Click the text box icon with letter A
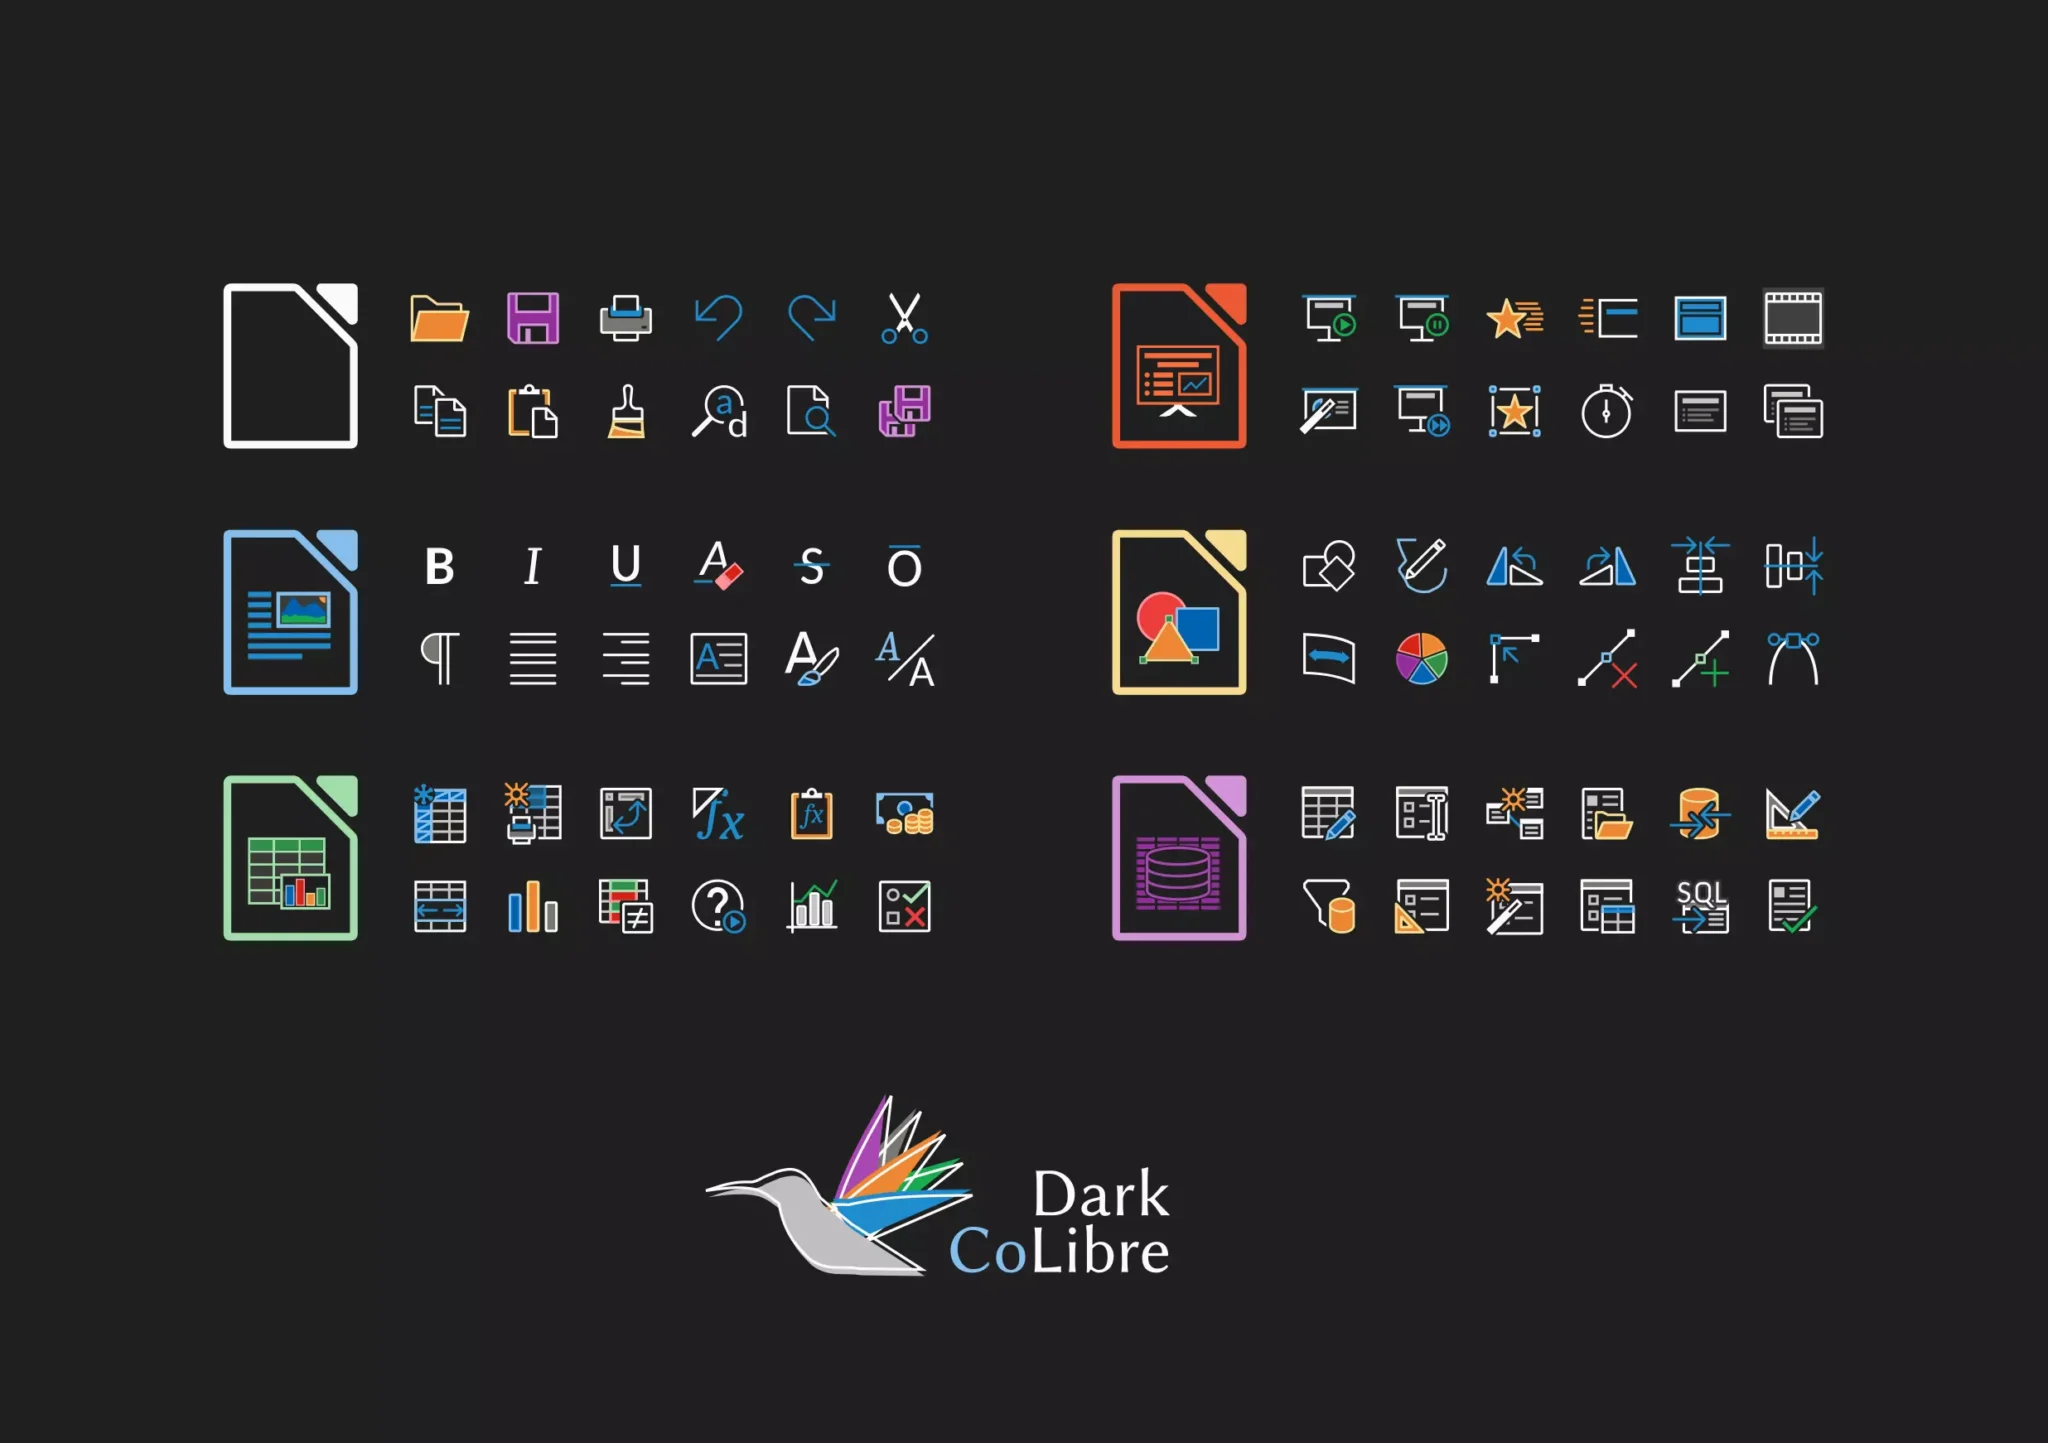The image size is (2048, 1443). 719,659
